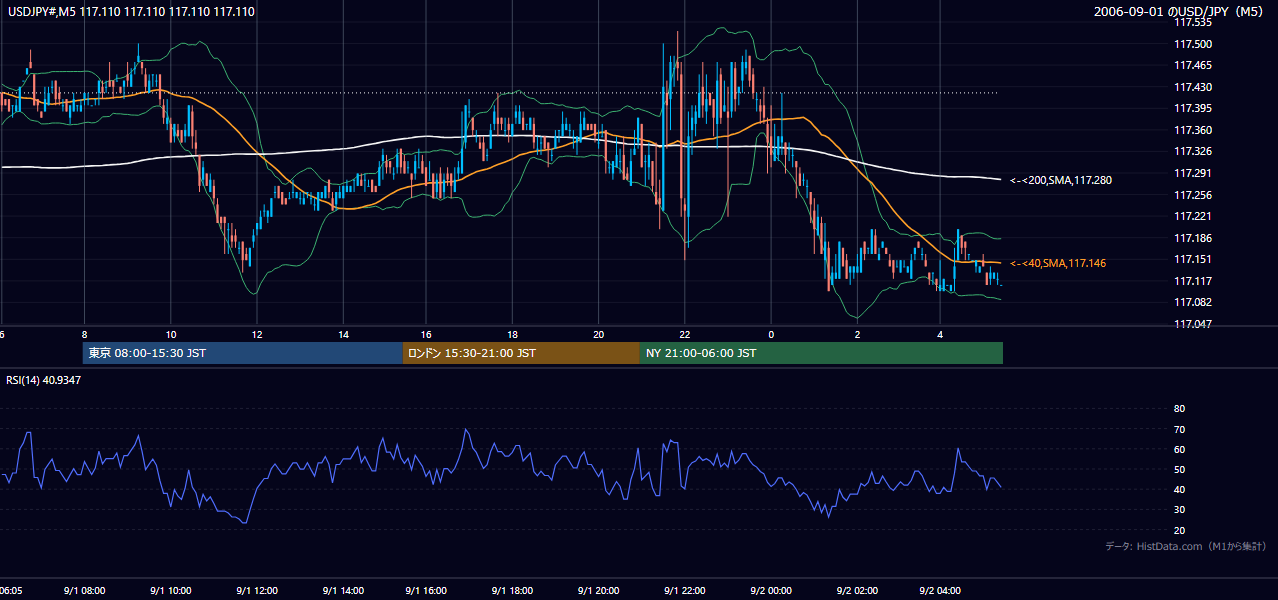This screenshot has width=1278, height=600.
Task: Click the 117.082 price axis label
Action: 1193,303
